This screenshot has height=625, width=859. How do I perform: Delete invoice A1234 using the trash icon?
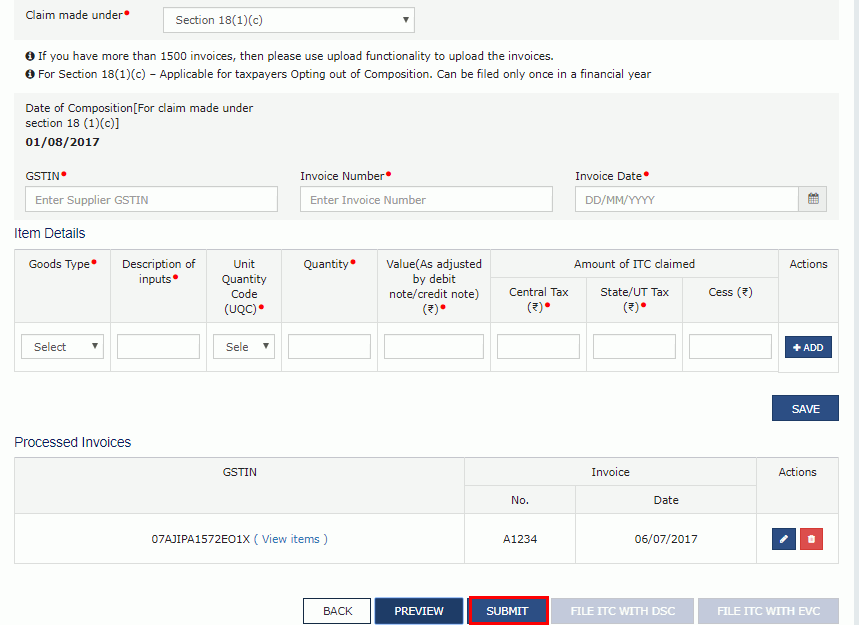811,538
